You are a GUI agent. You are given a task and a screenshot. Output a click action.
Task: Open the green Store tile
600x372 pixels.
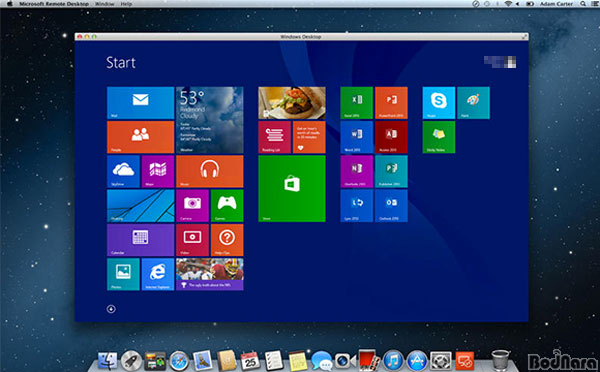click(292, 189)
